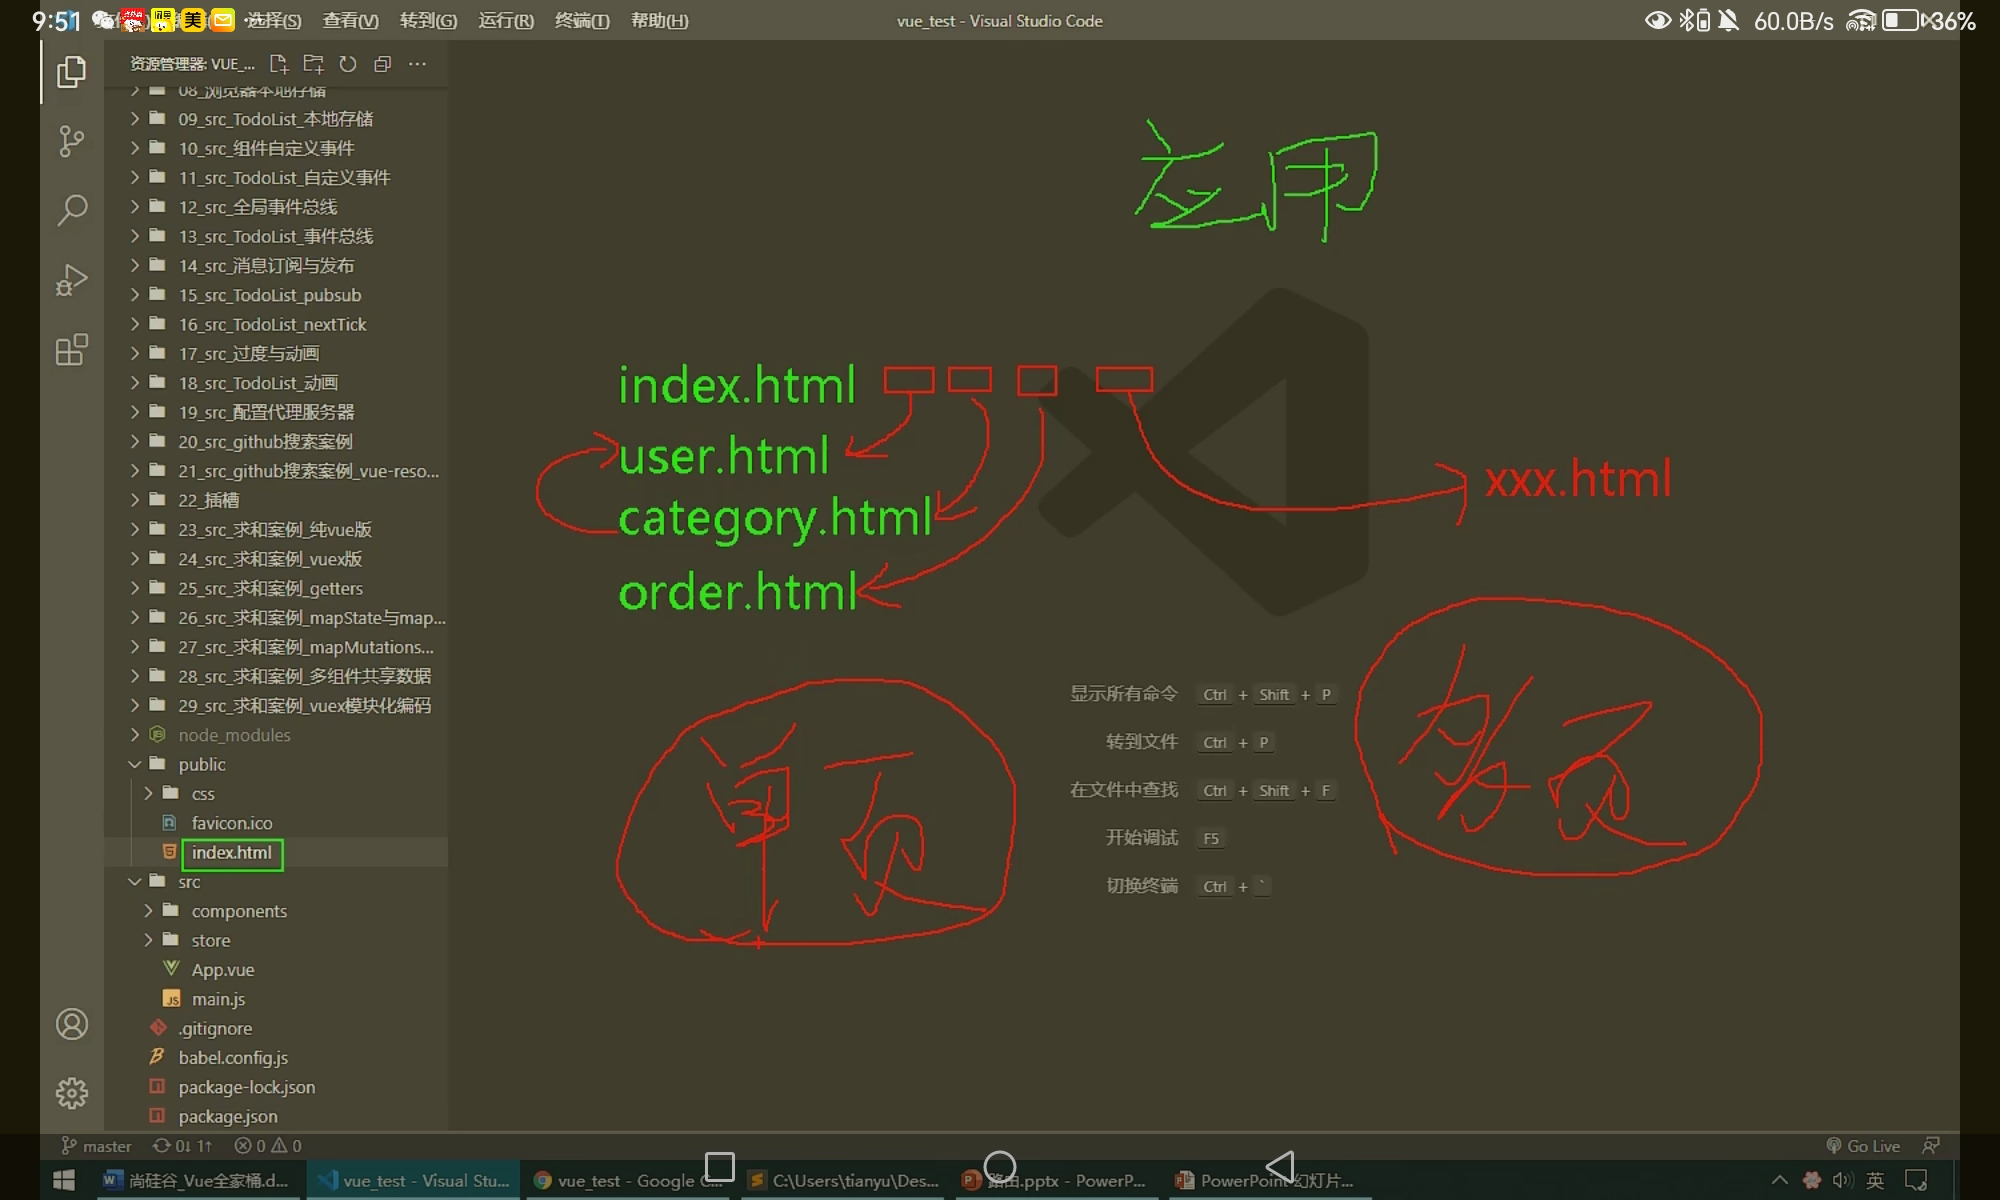Open the 运行(R) menu
This screenshot has height=1200, width=2000.
(505, 21)
